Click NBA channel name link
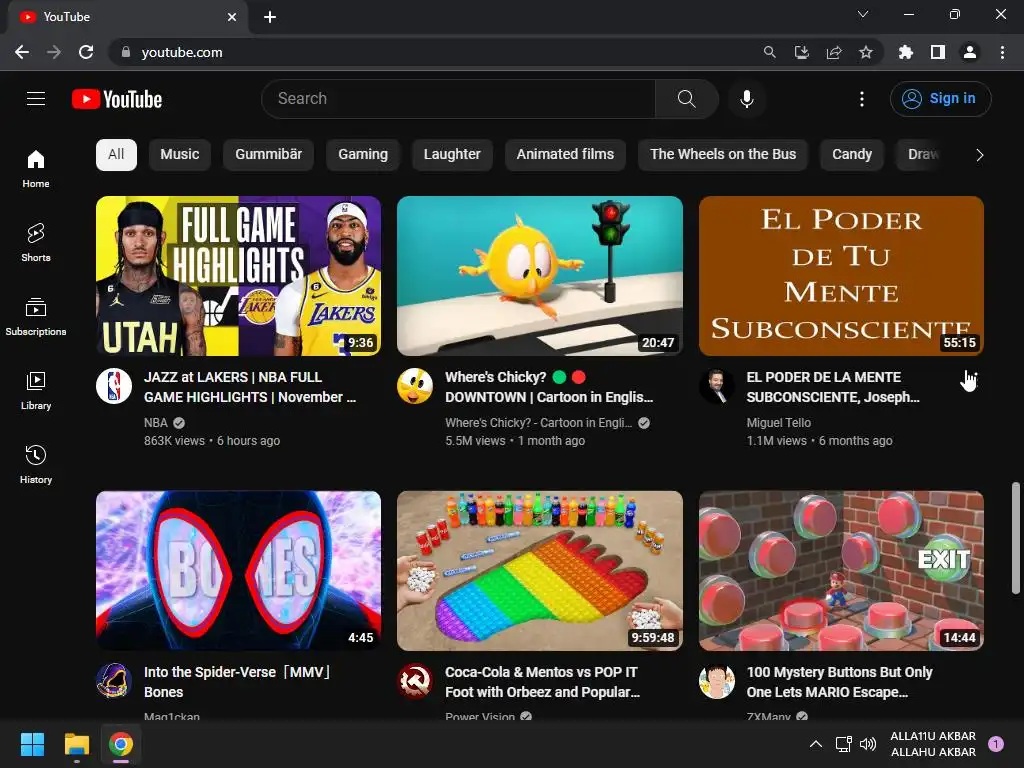The width and height of the screenshot is (1024, 768). (155, 423)
